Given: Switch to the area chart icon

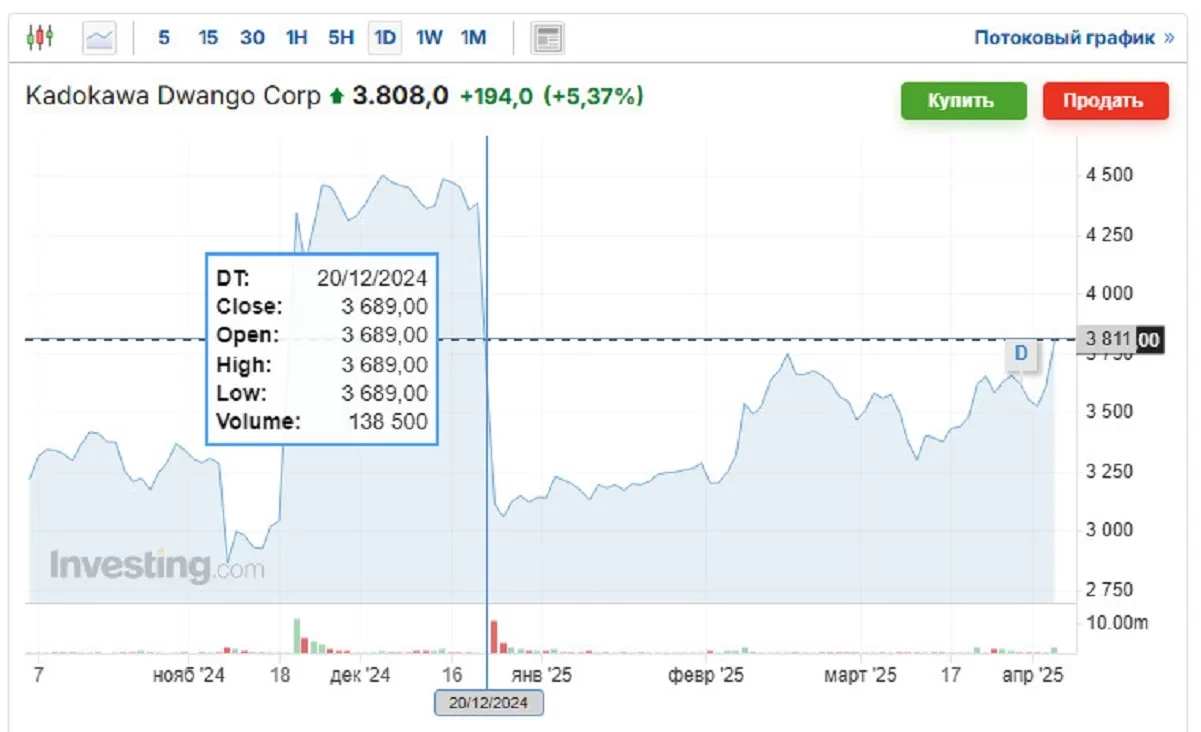Looking at the screenshot, I should point(99,38).
